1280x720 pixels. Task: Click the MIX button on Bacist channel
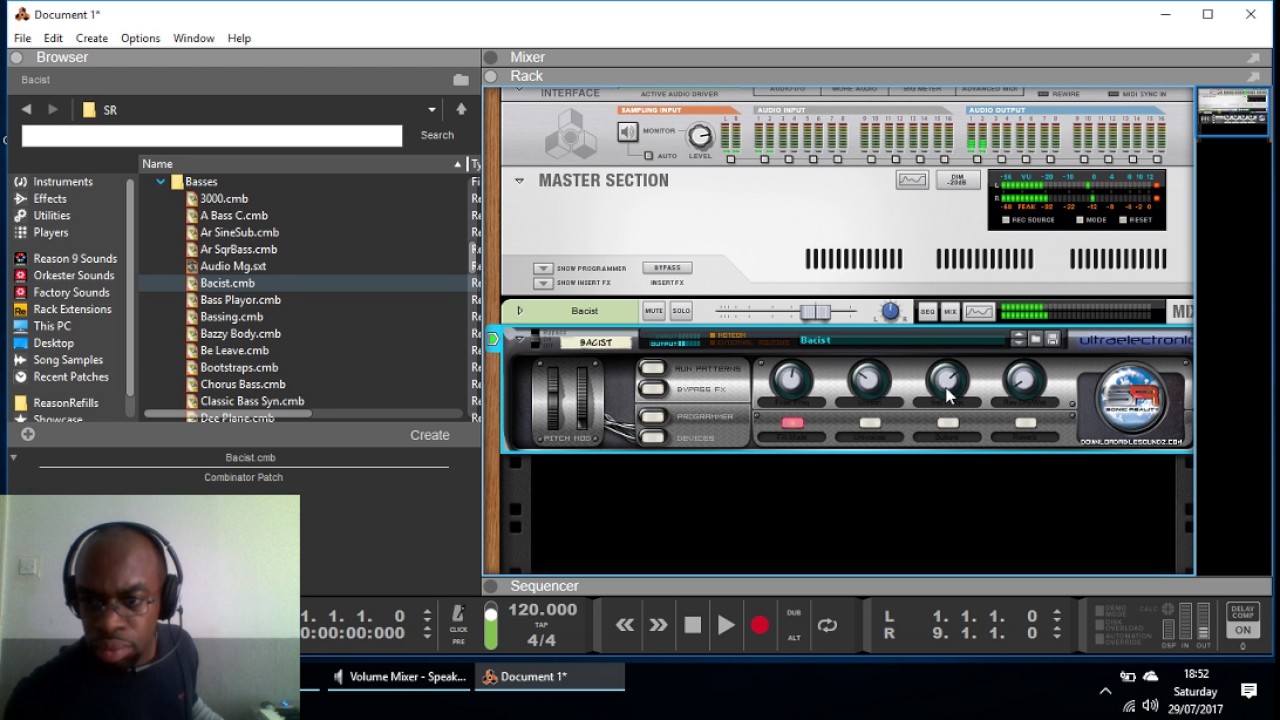pyautogui.click(x=950, y=312)
